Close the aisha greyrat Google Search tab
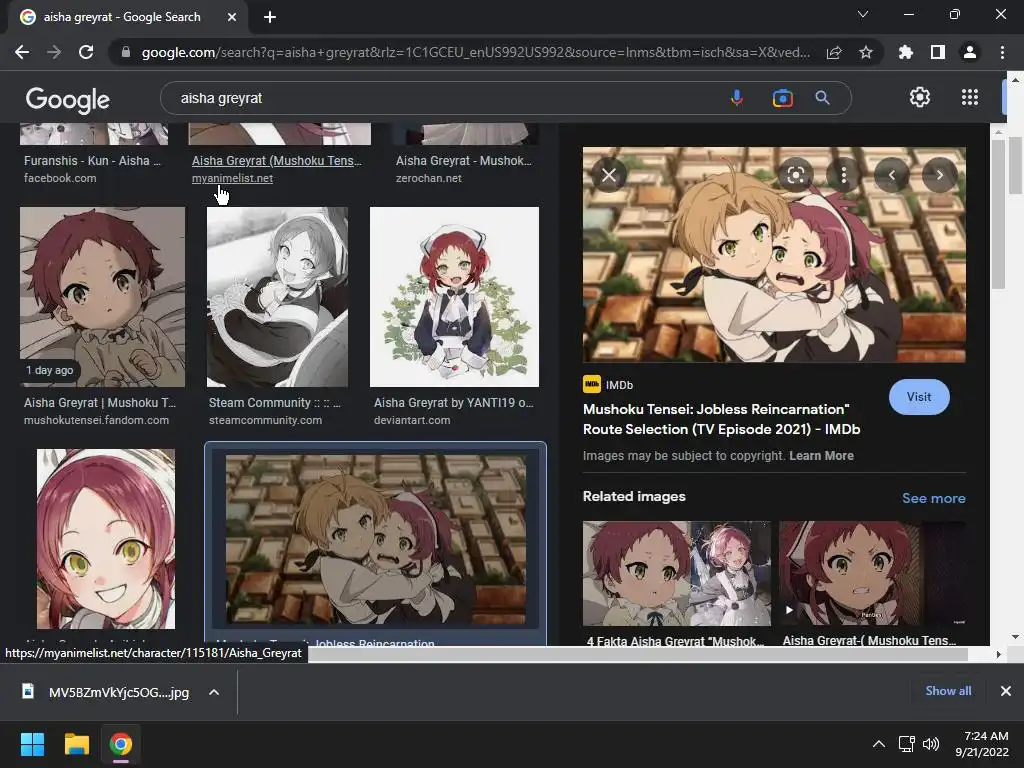 232,17
